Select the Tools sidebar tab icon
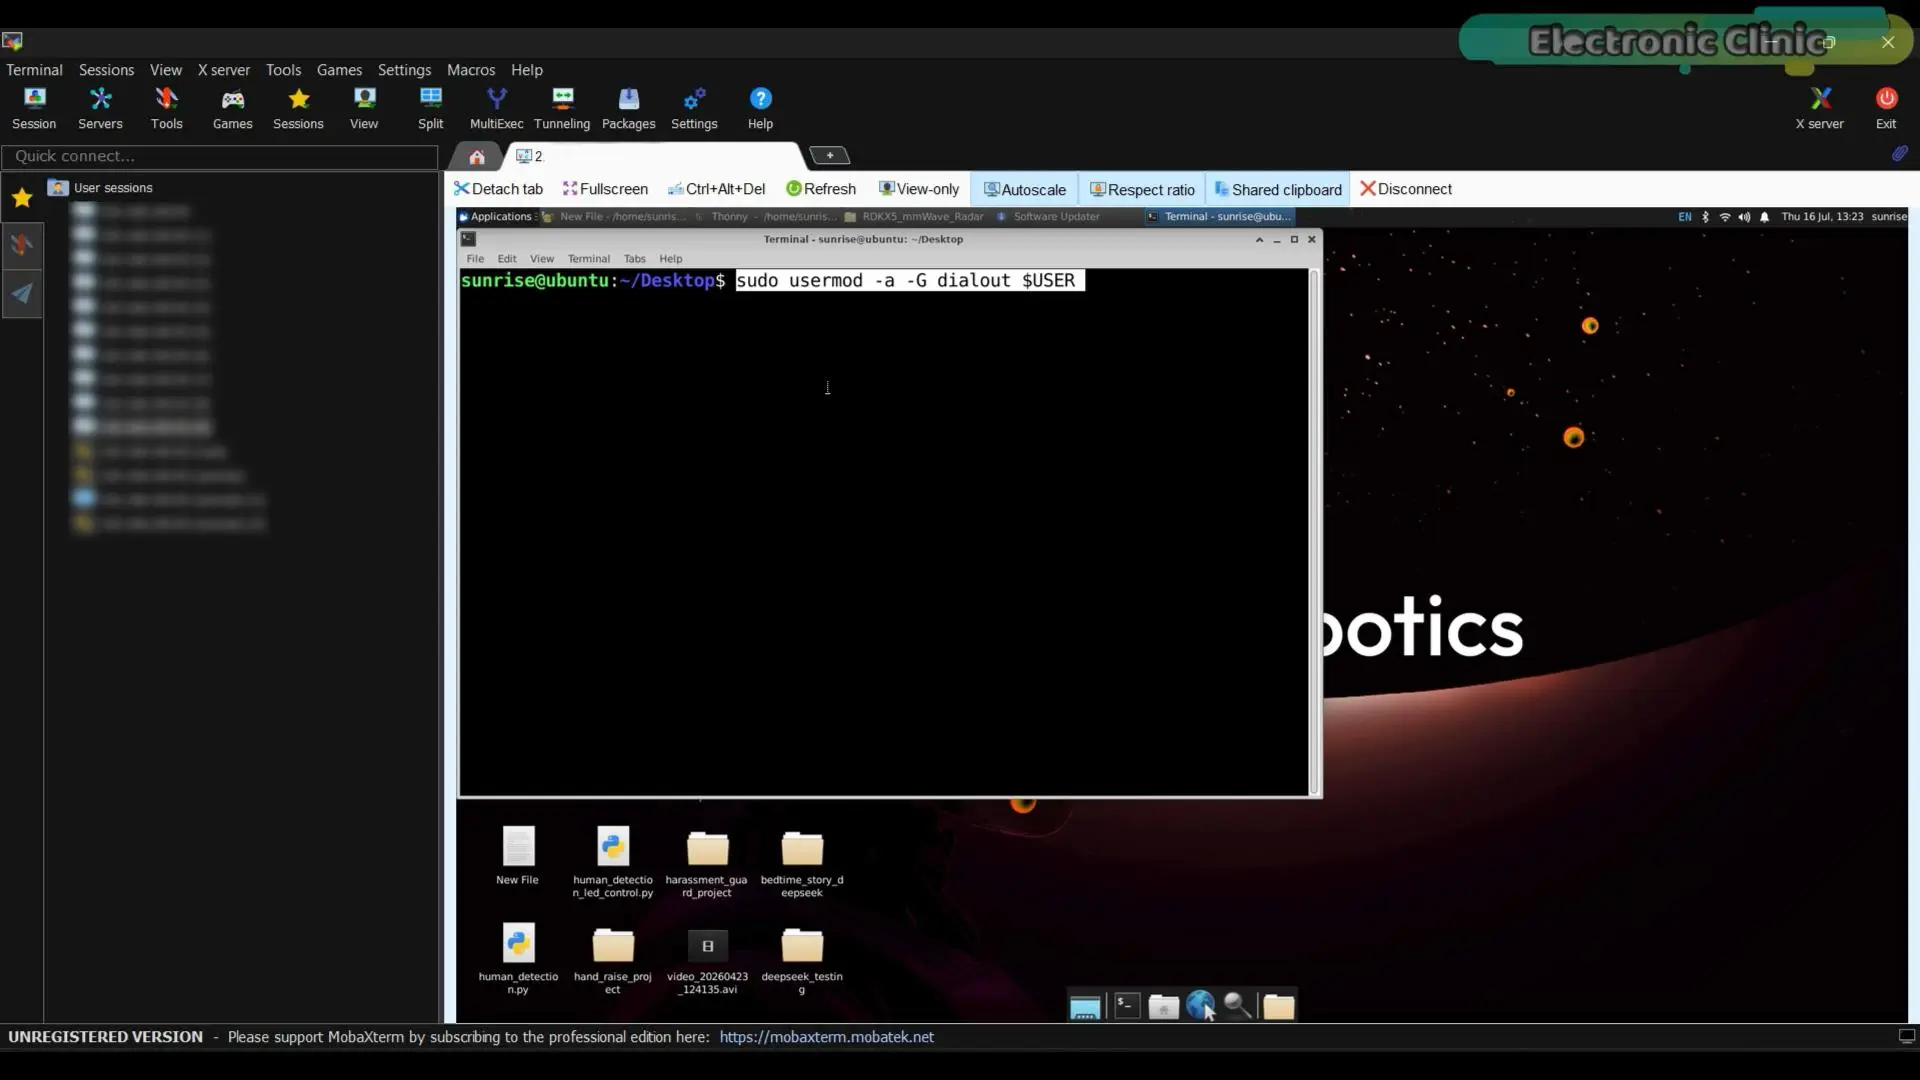This screenshot has width=1920, height=1080. (x=22, y=245)
